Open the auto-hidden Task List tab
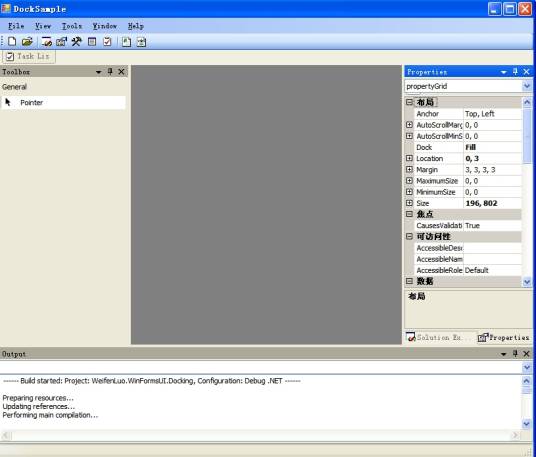 (29, 56)
